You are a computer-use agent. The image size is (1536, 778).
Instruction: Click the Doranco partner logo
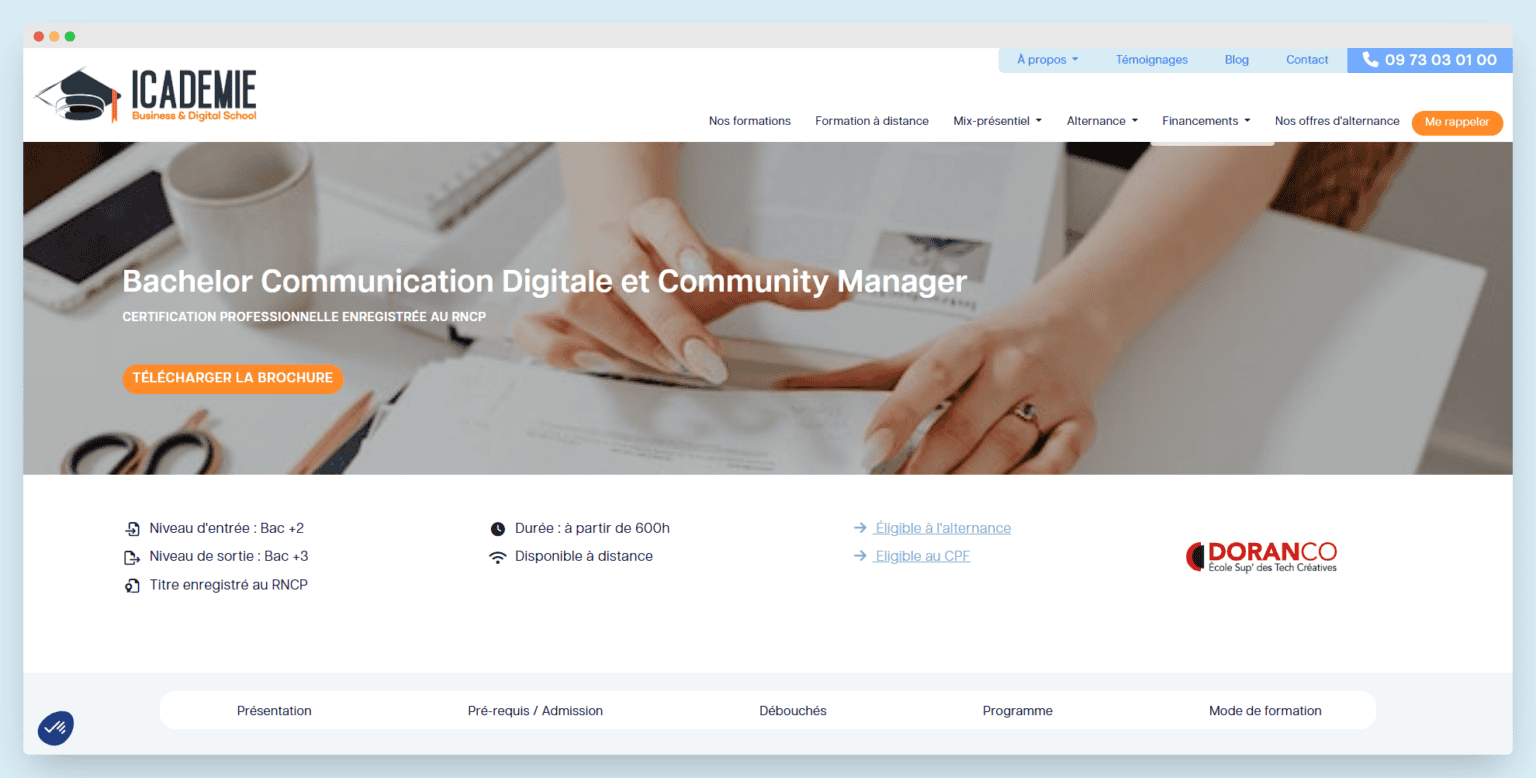coord(1261,557)
